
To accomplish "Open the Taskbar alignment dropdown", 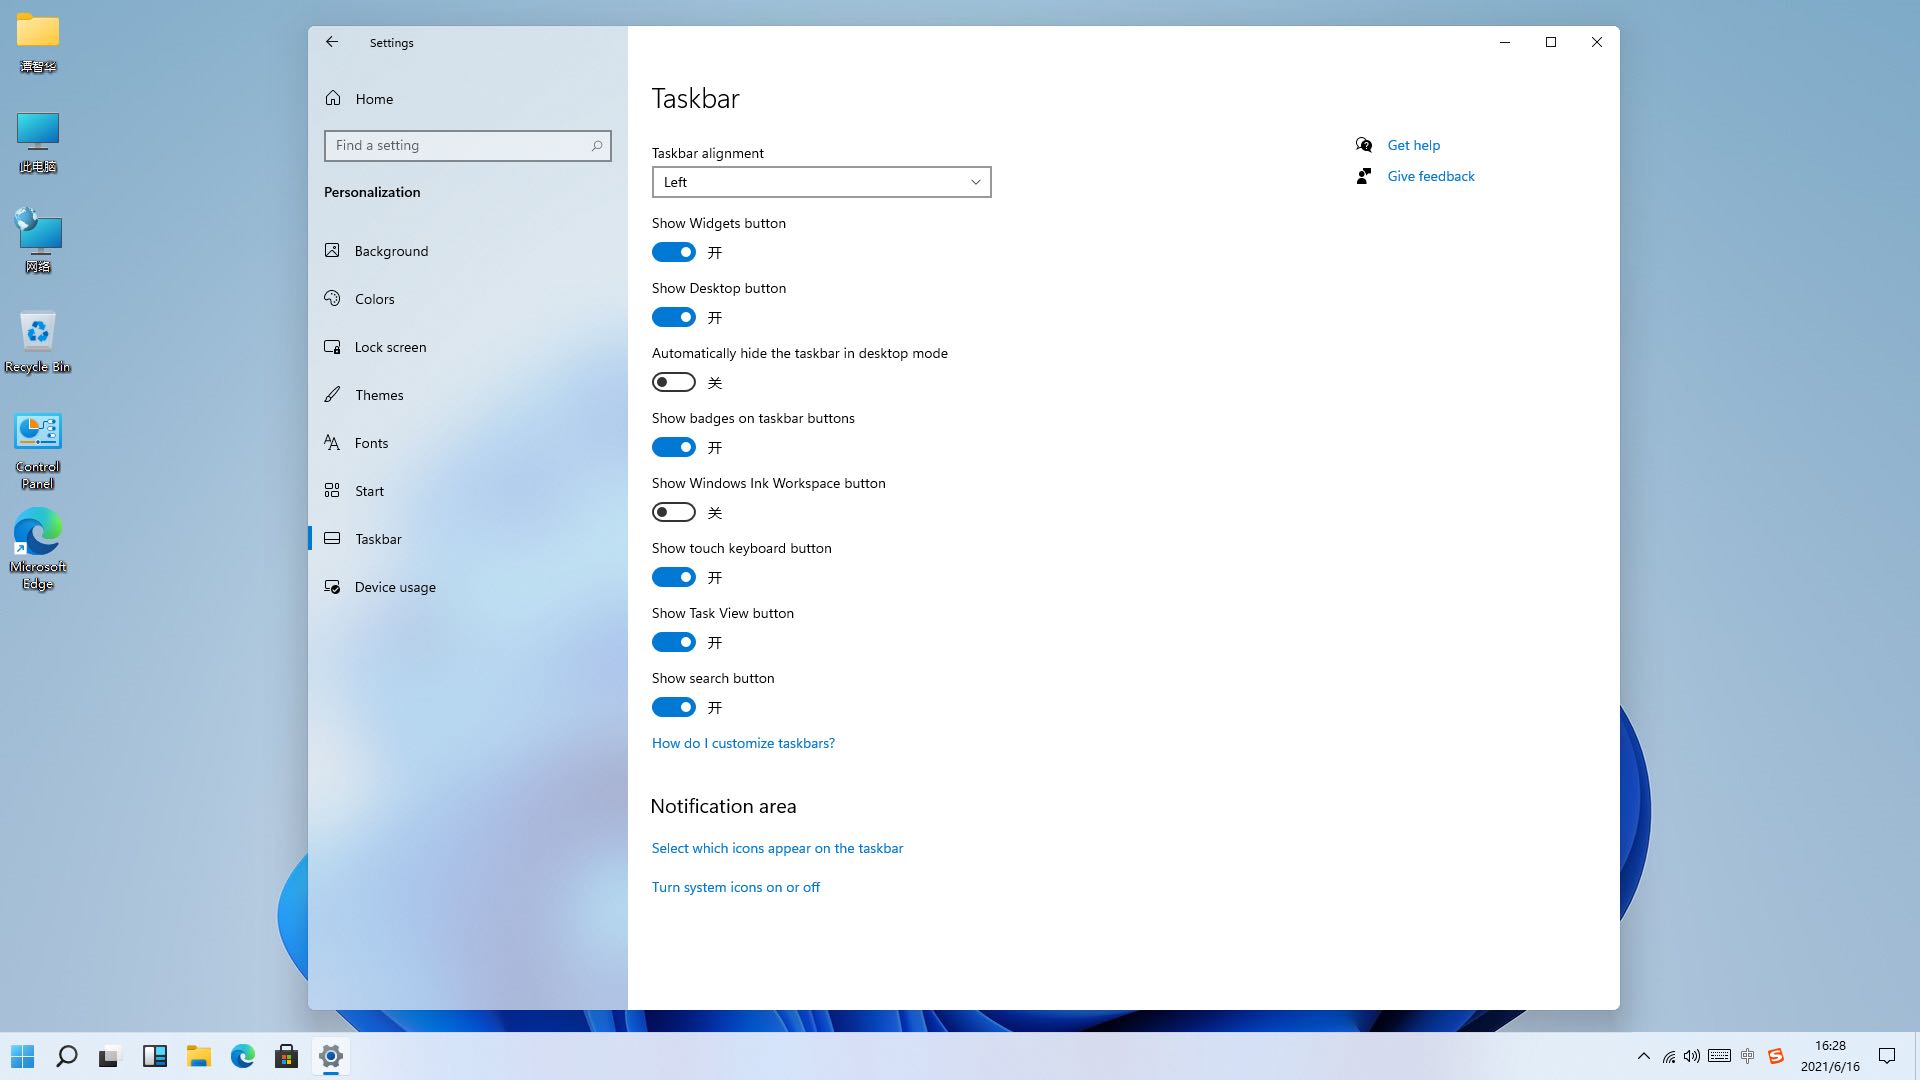I will tap(821, 182).
